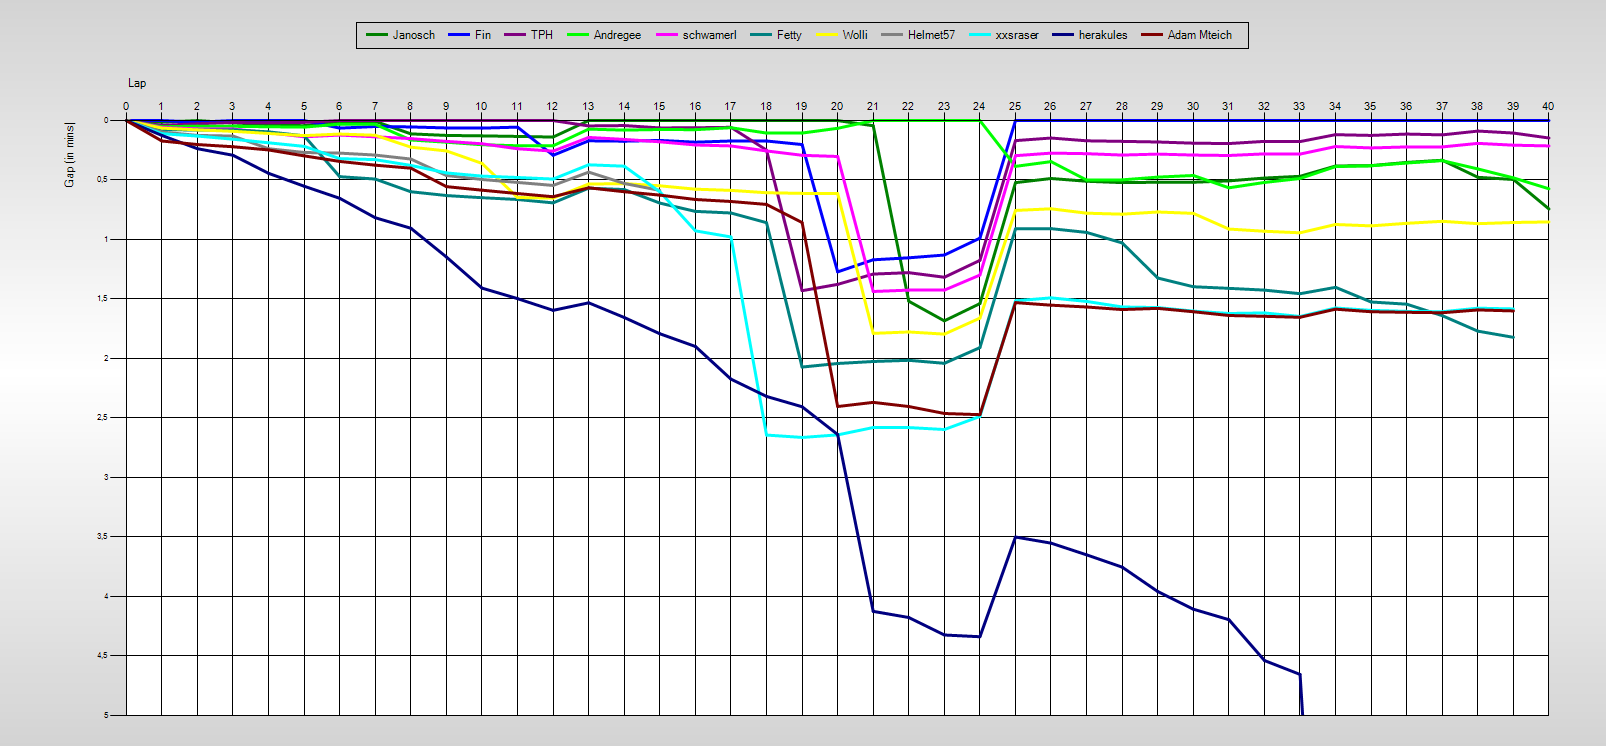
Task: Click lap number 40 on top axis
Action: click(1548, 106)
